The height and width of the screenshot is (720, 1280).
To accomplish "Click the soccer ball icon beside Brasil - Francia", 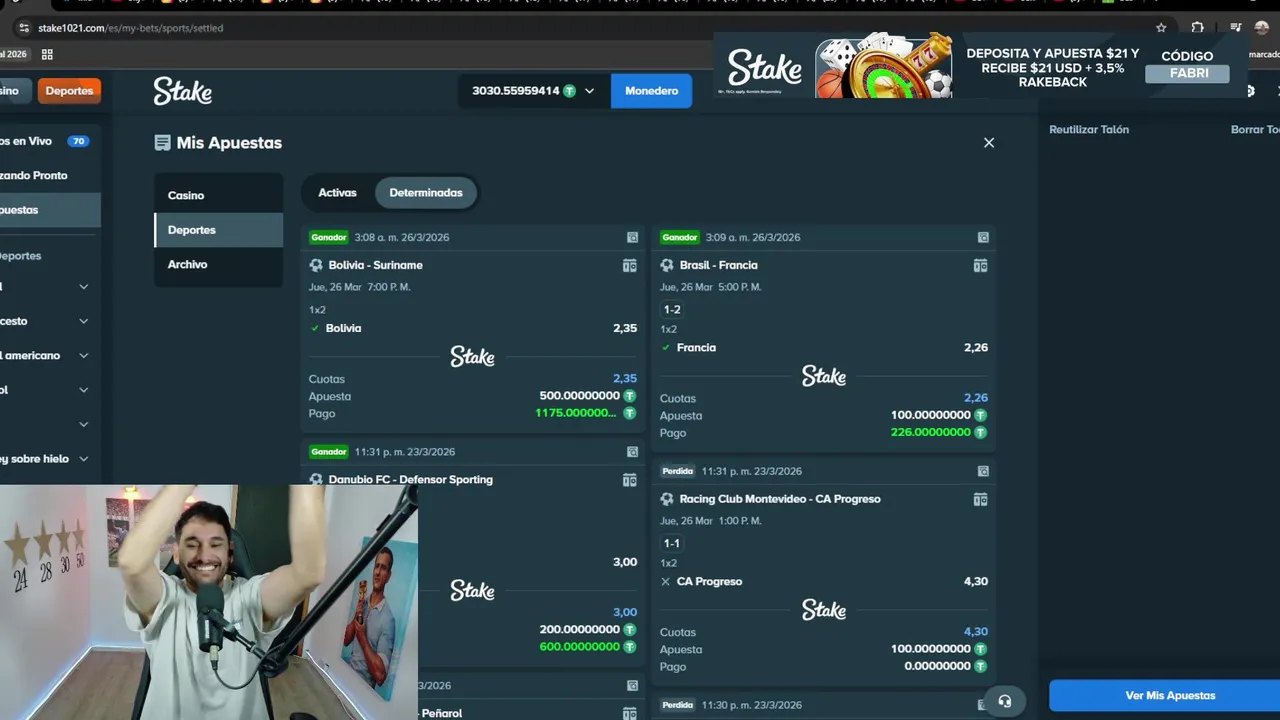I will tap(667, 266).
